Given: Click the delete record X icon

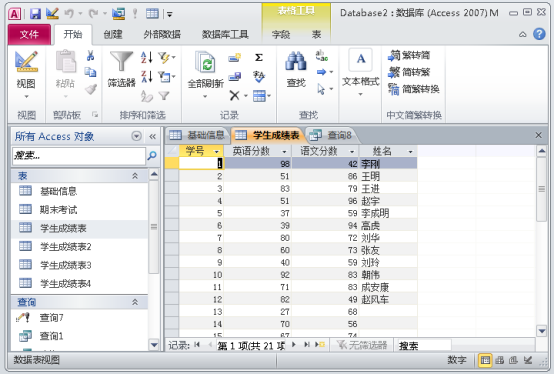Looking at the screenshot, I should click(235, 95).
